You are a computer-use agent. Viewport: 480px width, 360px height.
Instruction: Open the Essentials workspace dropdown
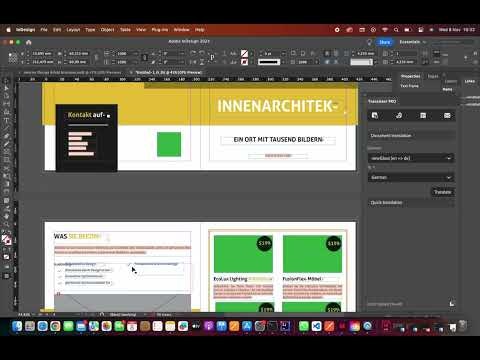click(413, 42)
